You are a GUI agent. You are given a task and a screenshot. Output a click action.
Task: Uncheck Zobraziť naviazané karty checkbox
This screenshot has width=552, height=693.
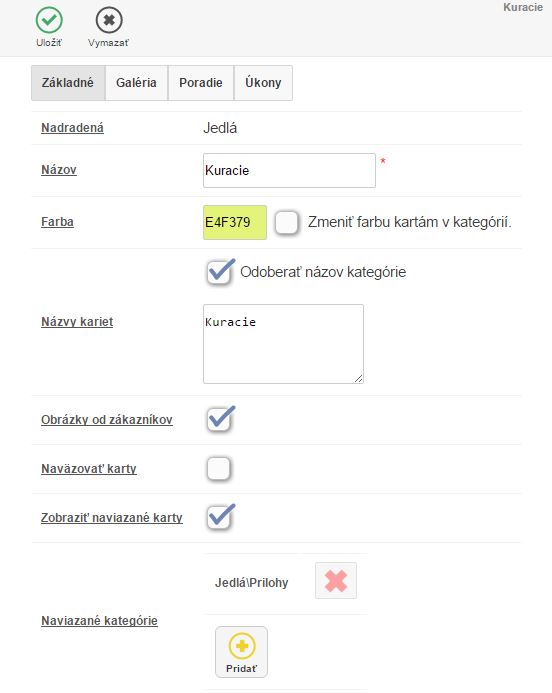click(220, 517)
